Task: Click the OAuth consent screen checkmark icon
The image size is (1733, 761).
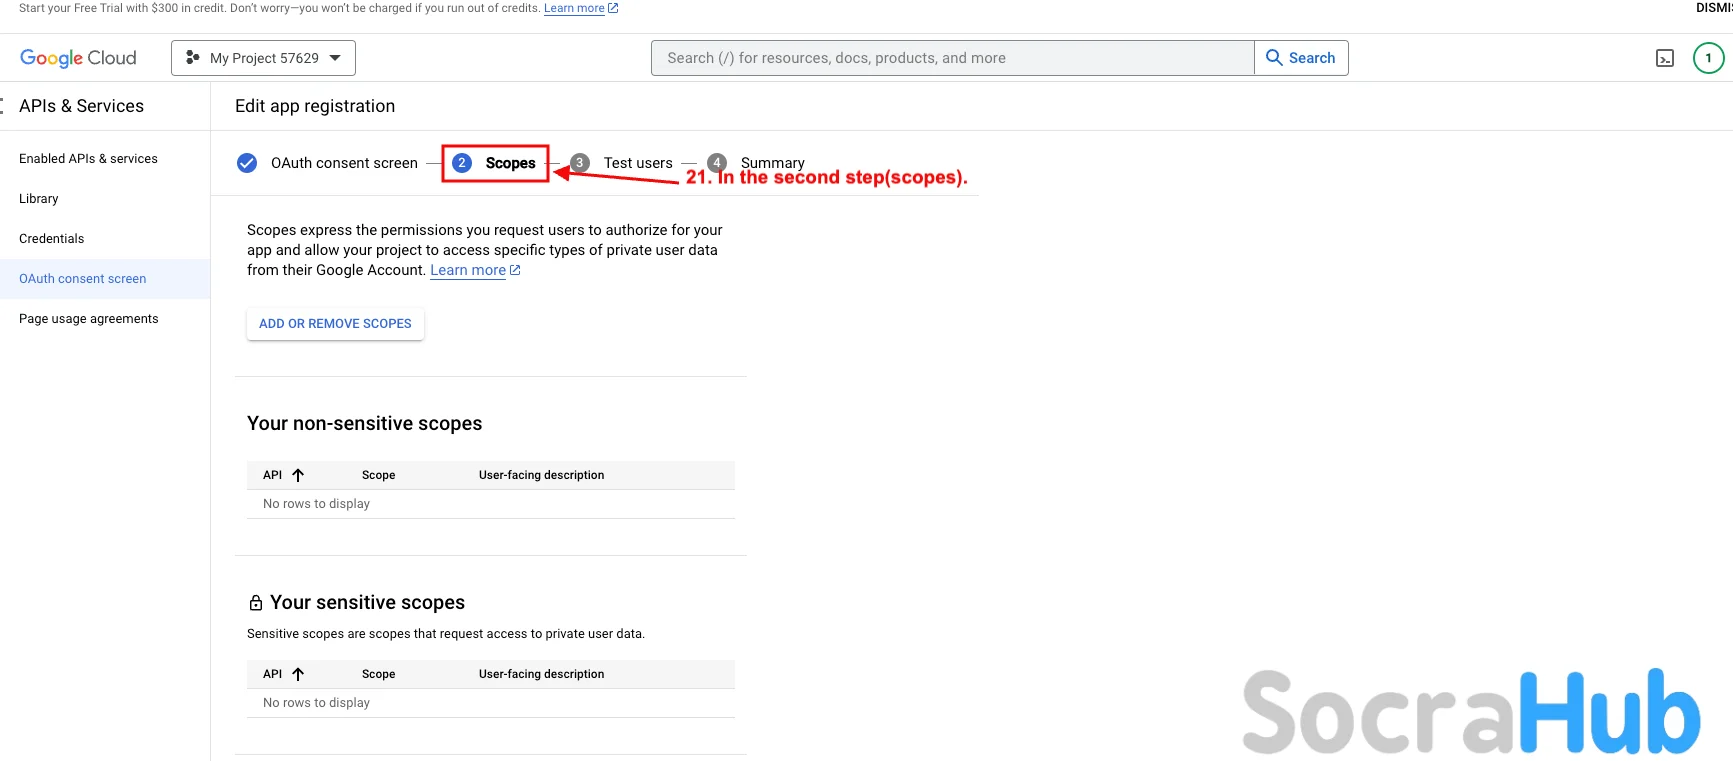Action: [247, 163]
